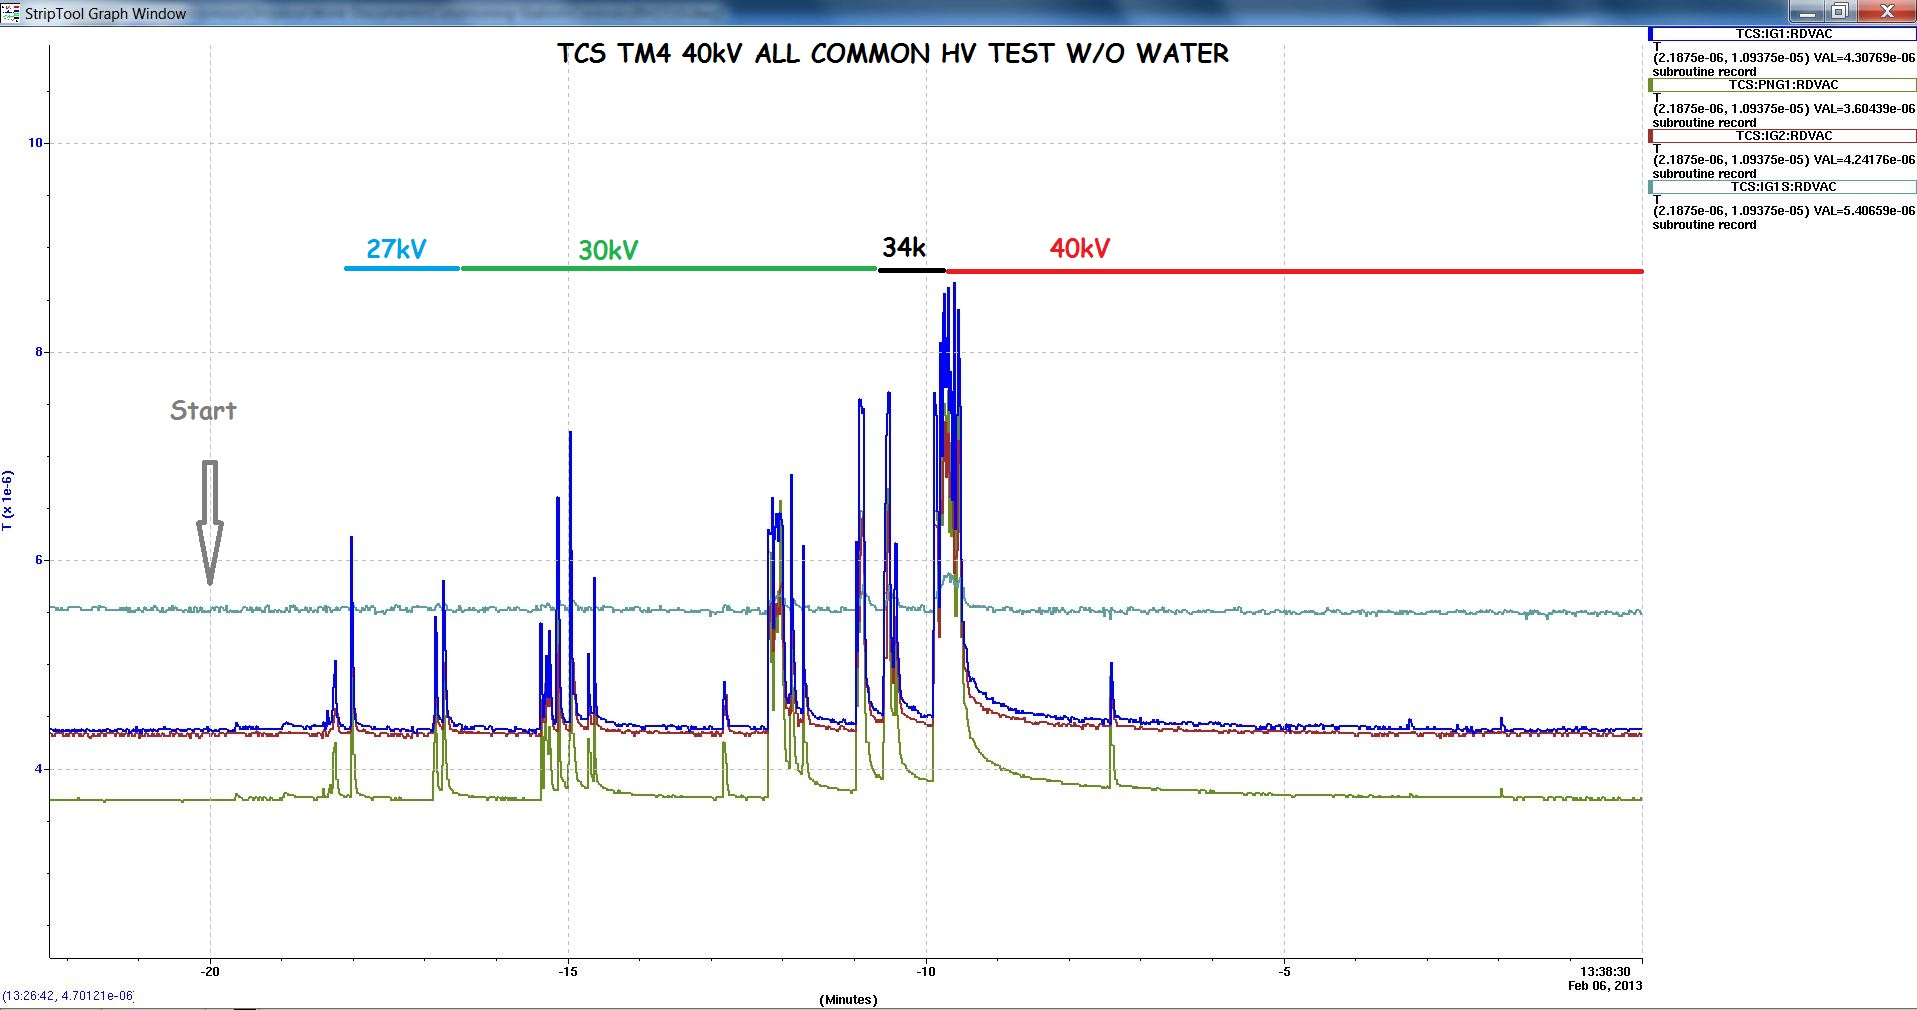Screen dimensions: 1917x1010
Task: Click the StripTool window app icon
Action: [11, 13]
